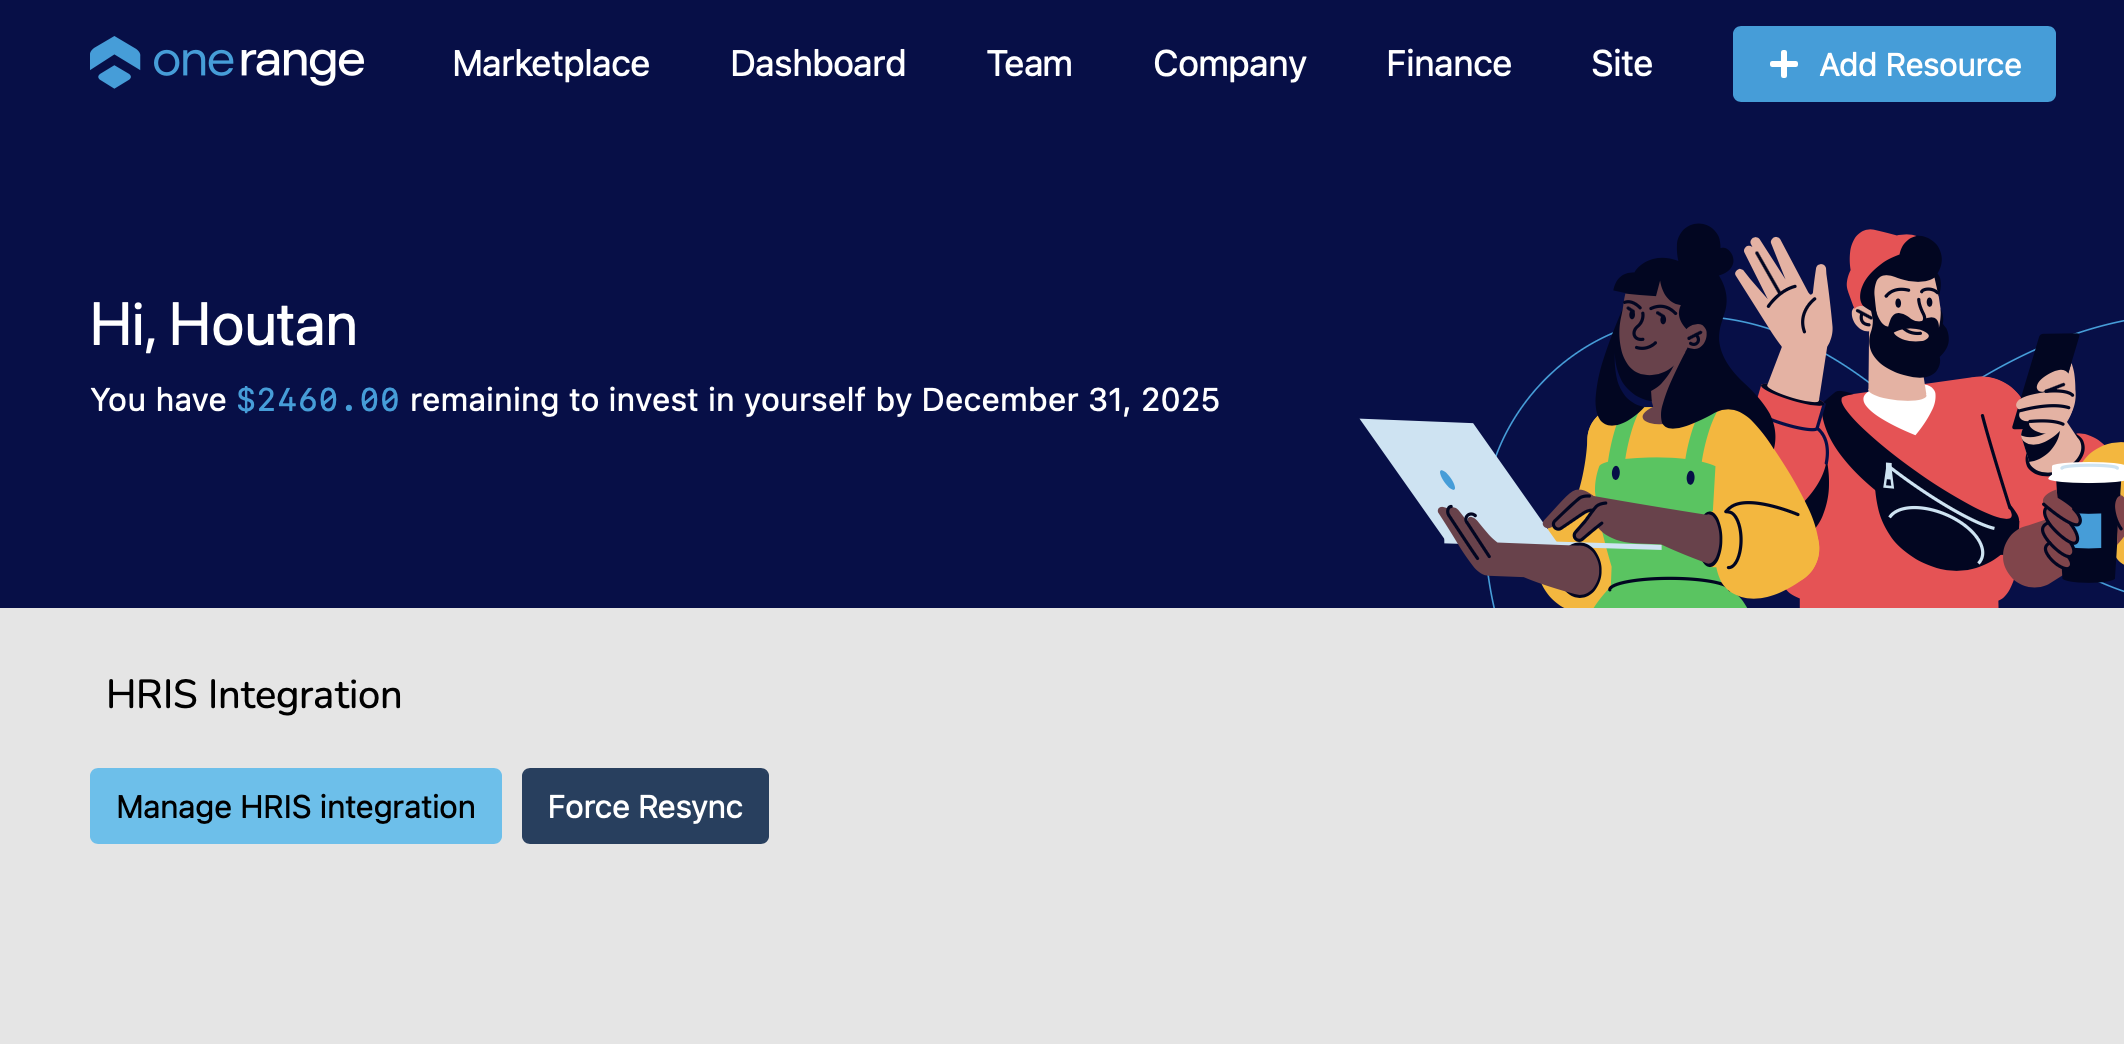Click the OneRange diamond logo icon

[113, 64]
